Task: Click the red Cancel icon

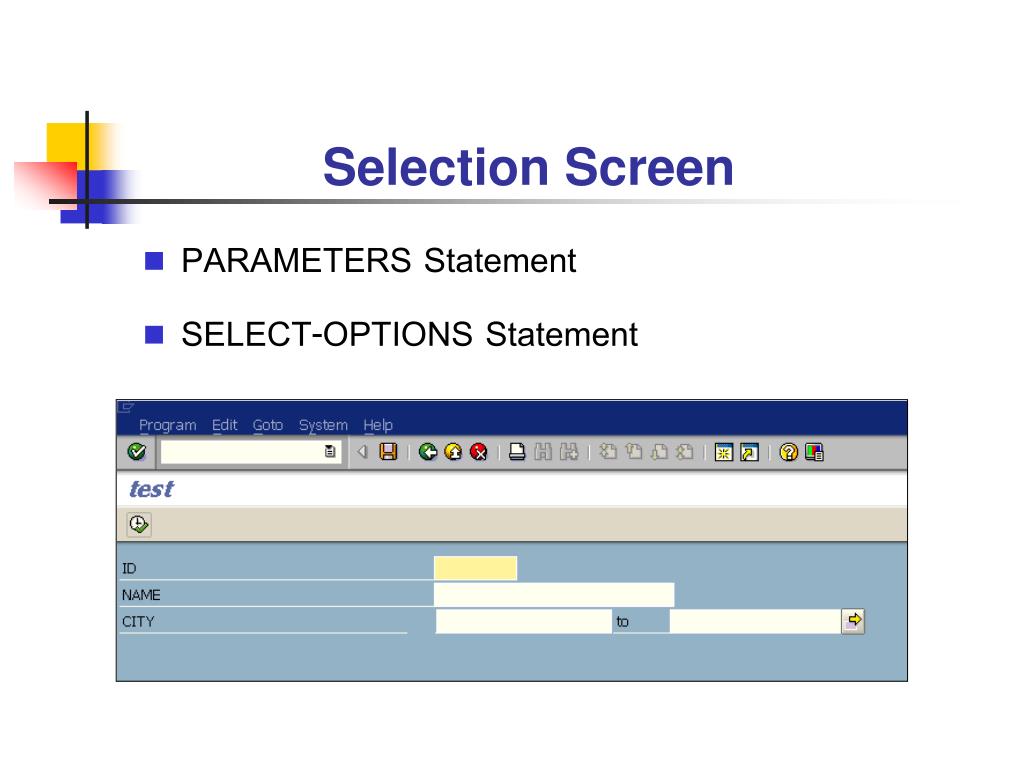Action: (479, 452)
